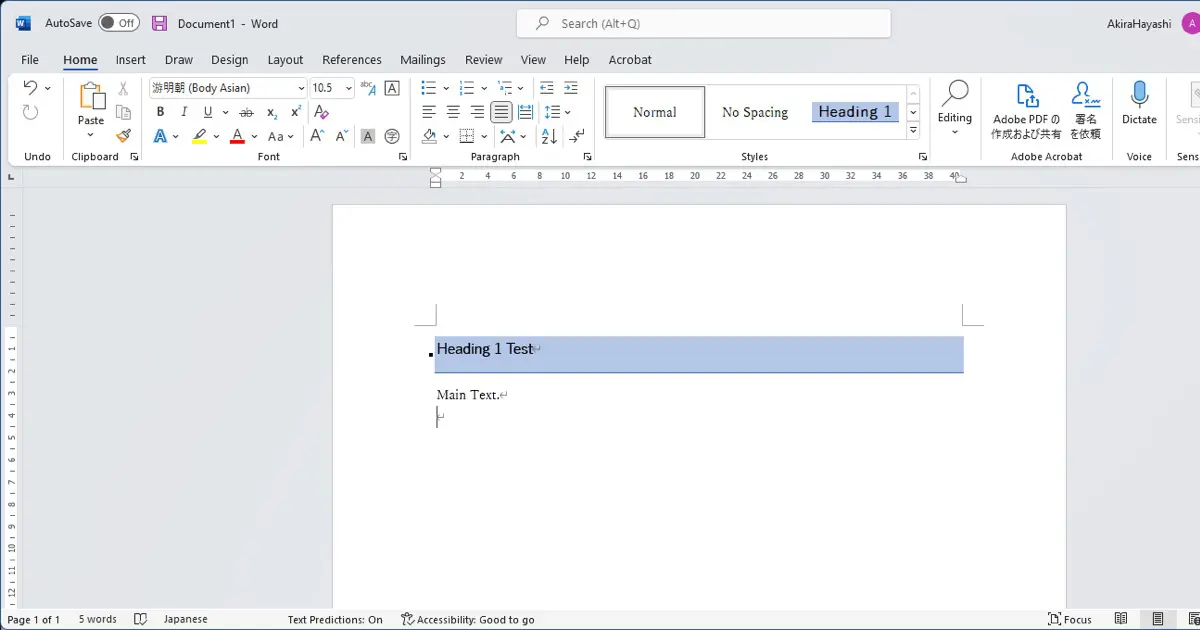Switch to Print Layout view
Viewport: 1200px width, 630px height.
(x=1157, y=619)
